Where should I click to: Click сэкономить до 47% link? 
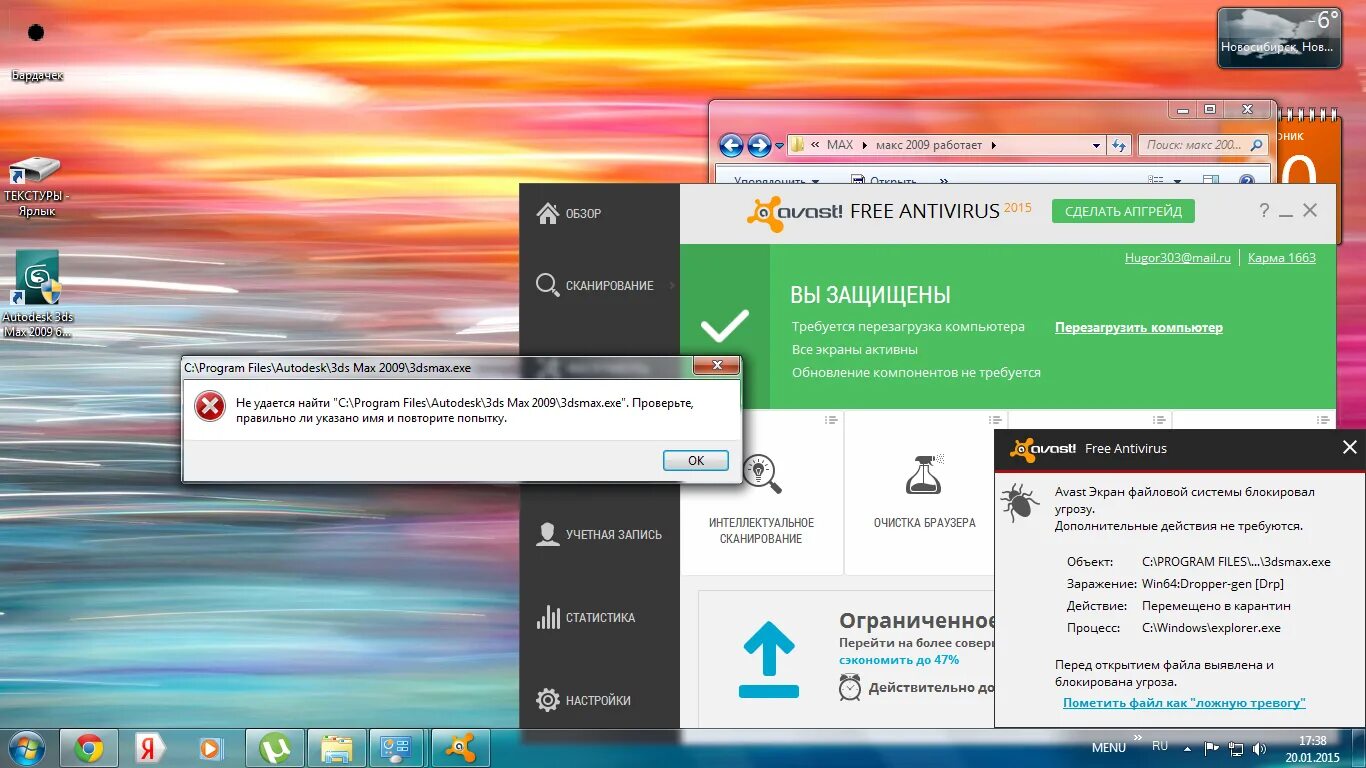pyautogui.click(x=899, y=660)
